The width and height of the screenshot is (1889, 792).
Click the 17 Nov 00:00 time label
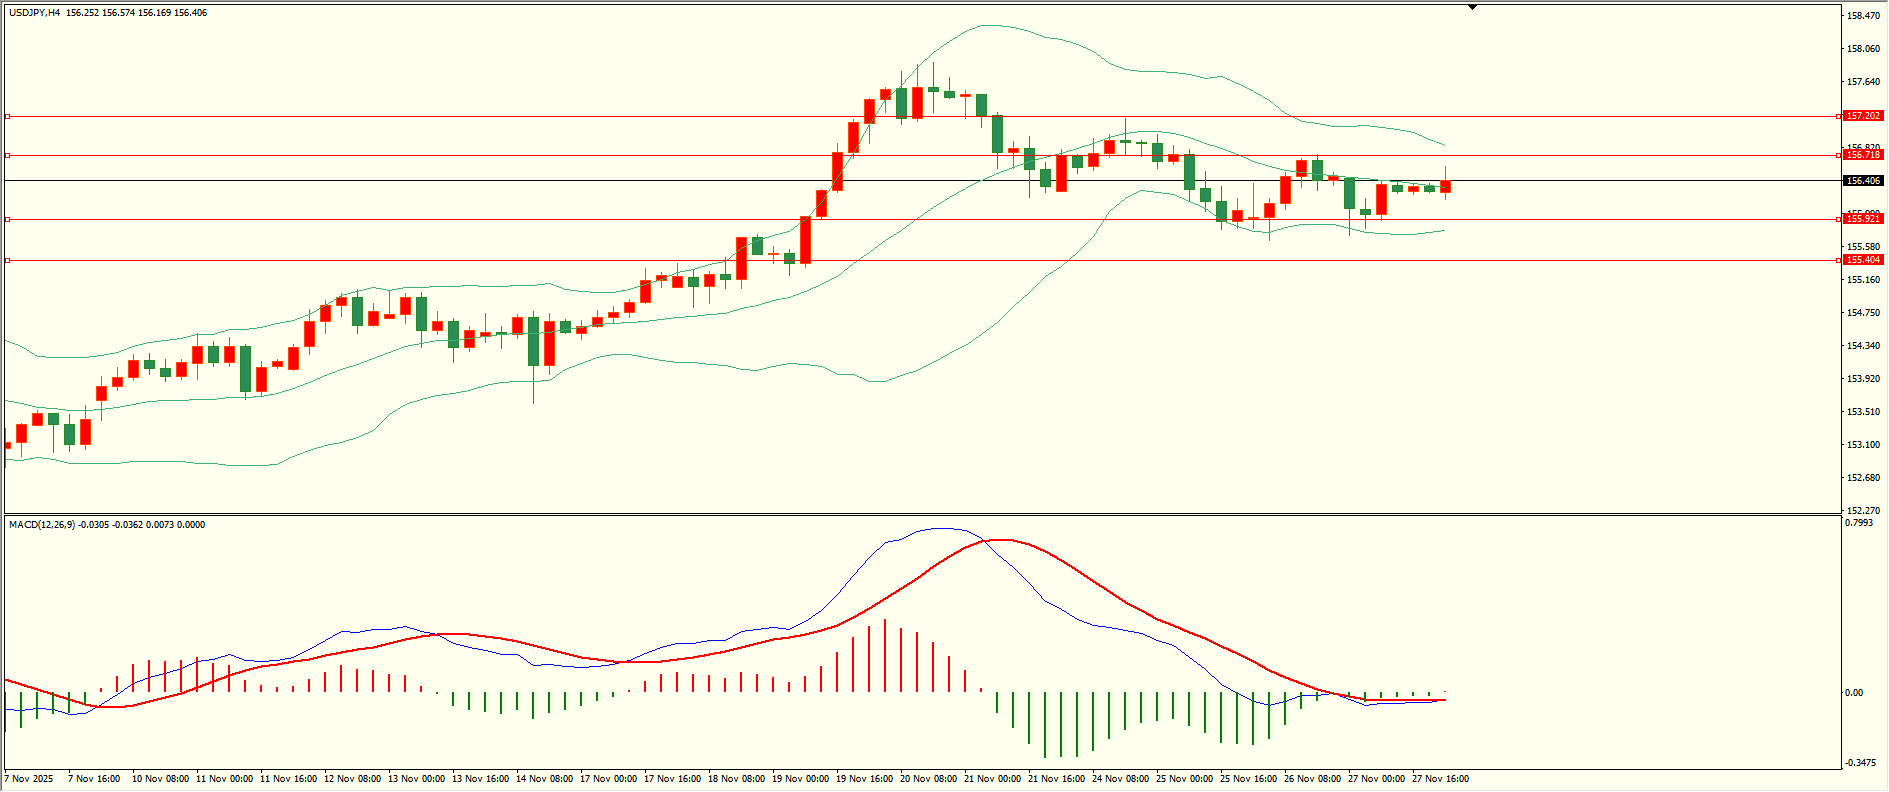(608, 778)
